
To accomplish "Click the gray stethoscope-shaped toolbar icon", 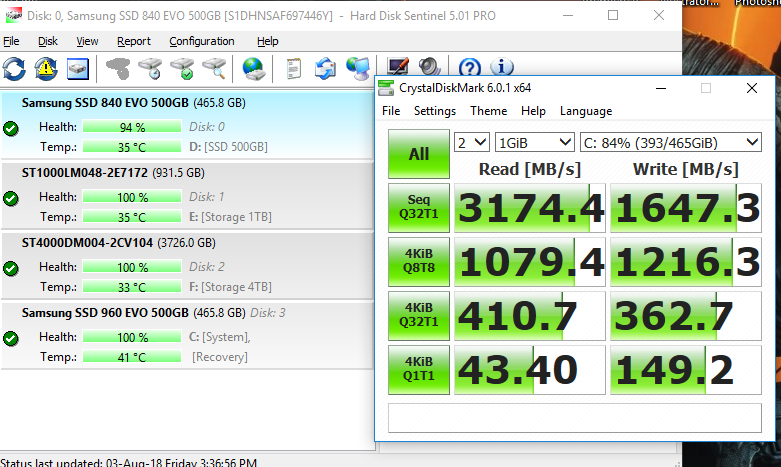I will pyautogui.click(x=118, y=69).
